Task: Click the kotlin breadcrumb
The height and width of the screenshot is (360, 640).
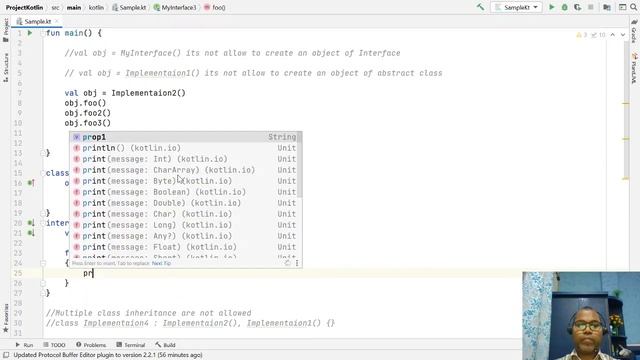Action: [96, 7]
